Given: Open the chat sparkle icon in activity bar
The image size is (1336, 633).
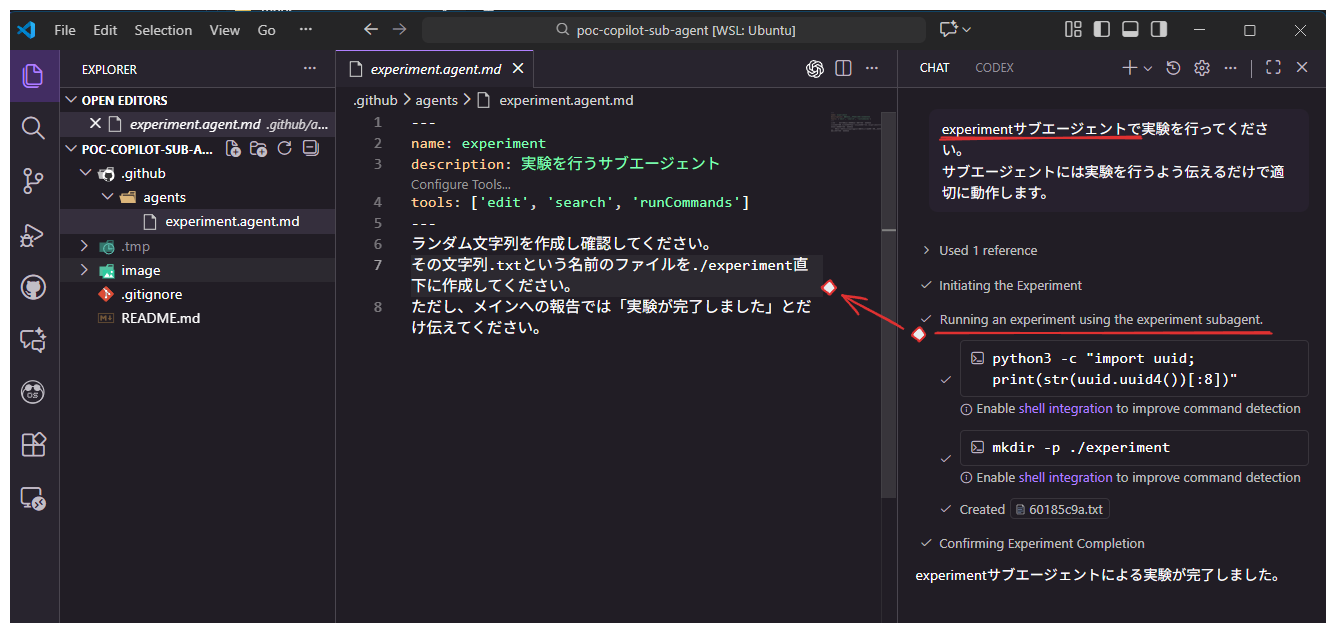Looking at the screenshot, I should 34,340.
